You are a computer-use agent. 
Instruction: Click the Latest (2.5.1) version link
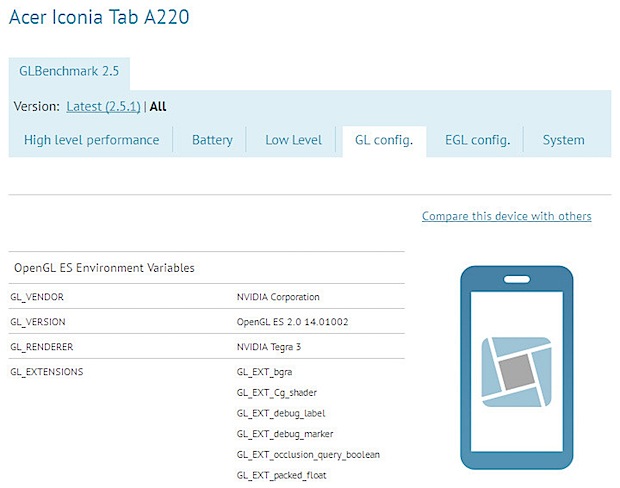pos(104,106)
